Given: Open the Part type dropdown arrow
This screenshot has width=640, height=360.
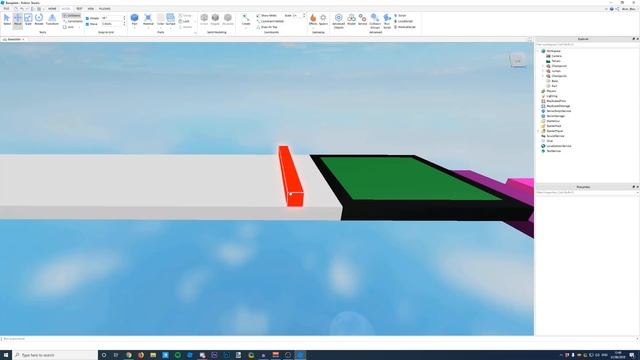Looking at the screenshot, I should tap(134, 28).
